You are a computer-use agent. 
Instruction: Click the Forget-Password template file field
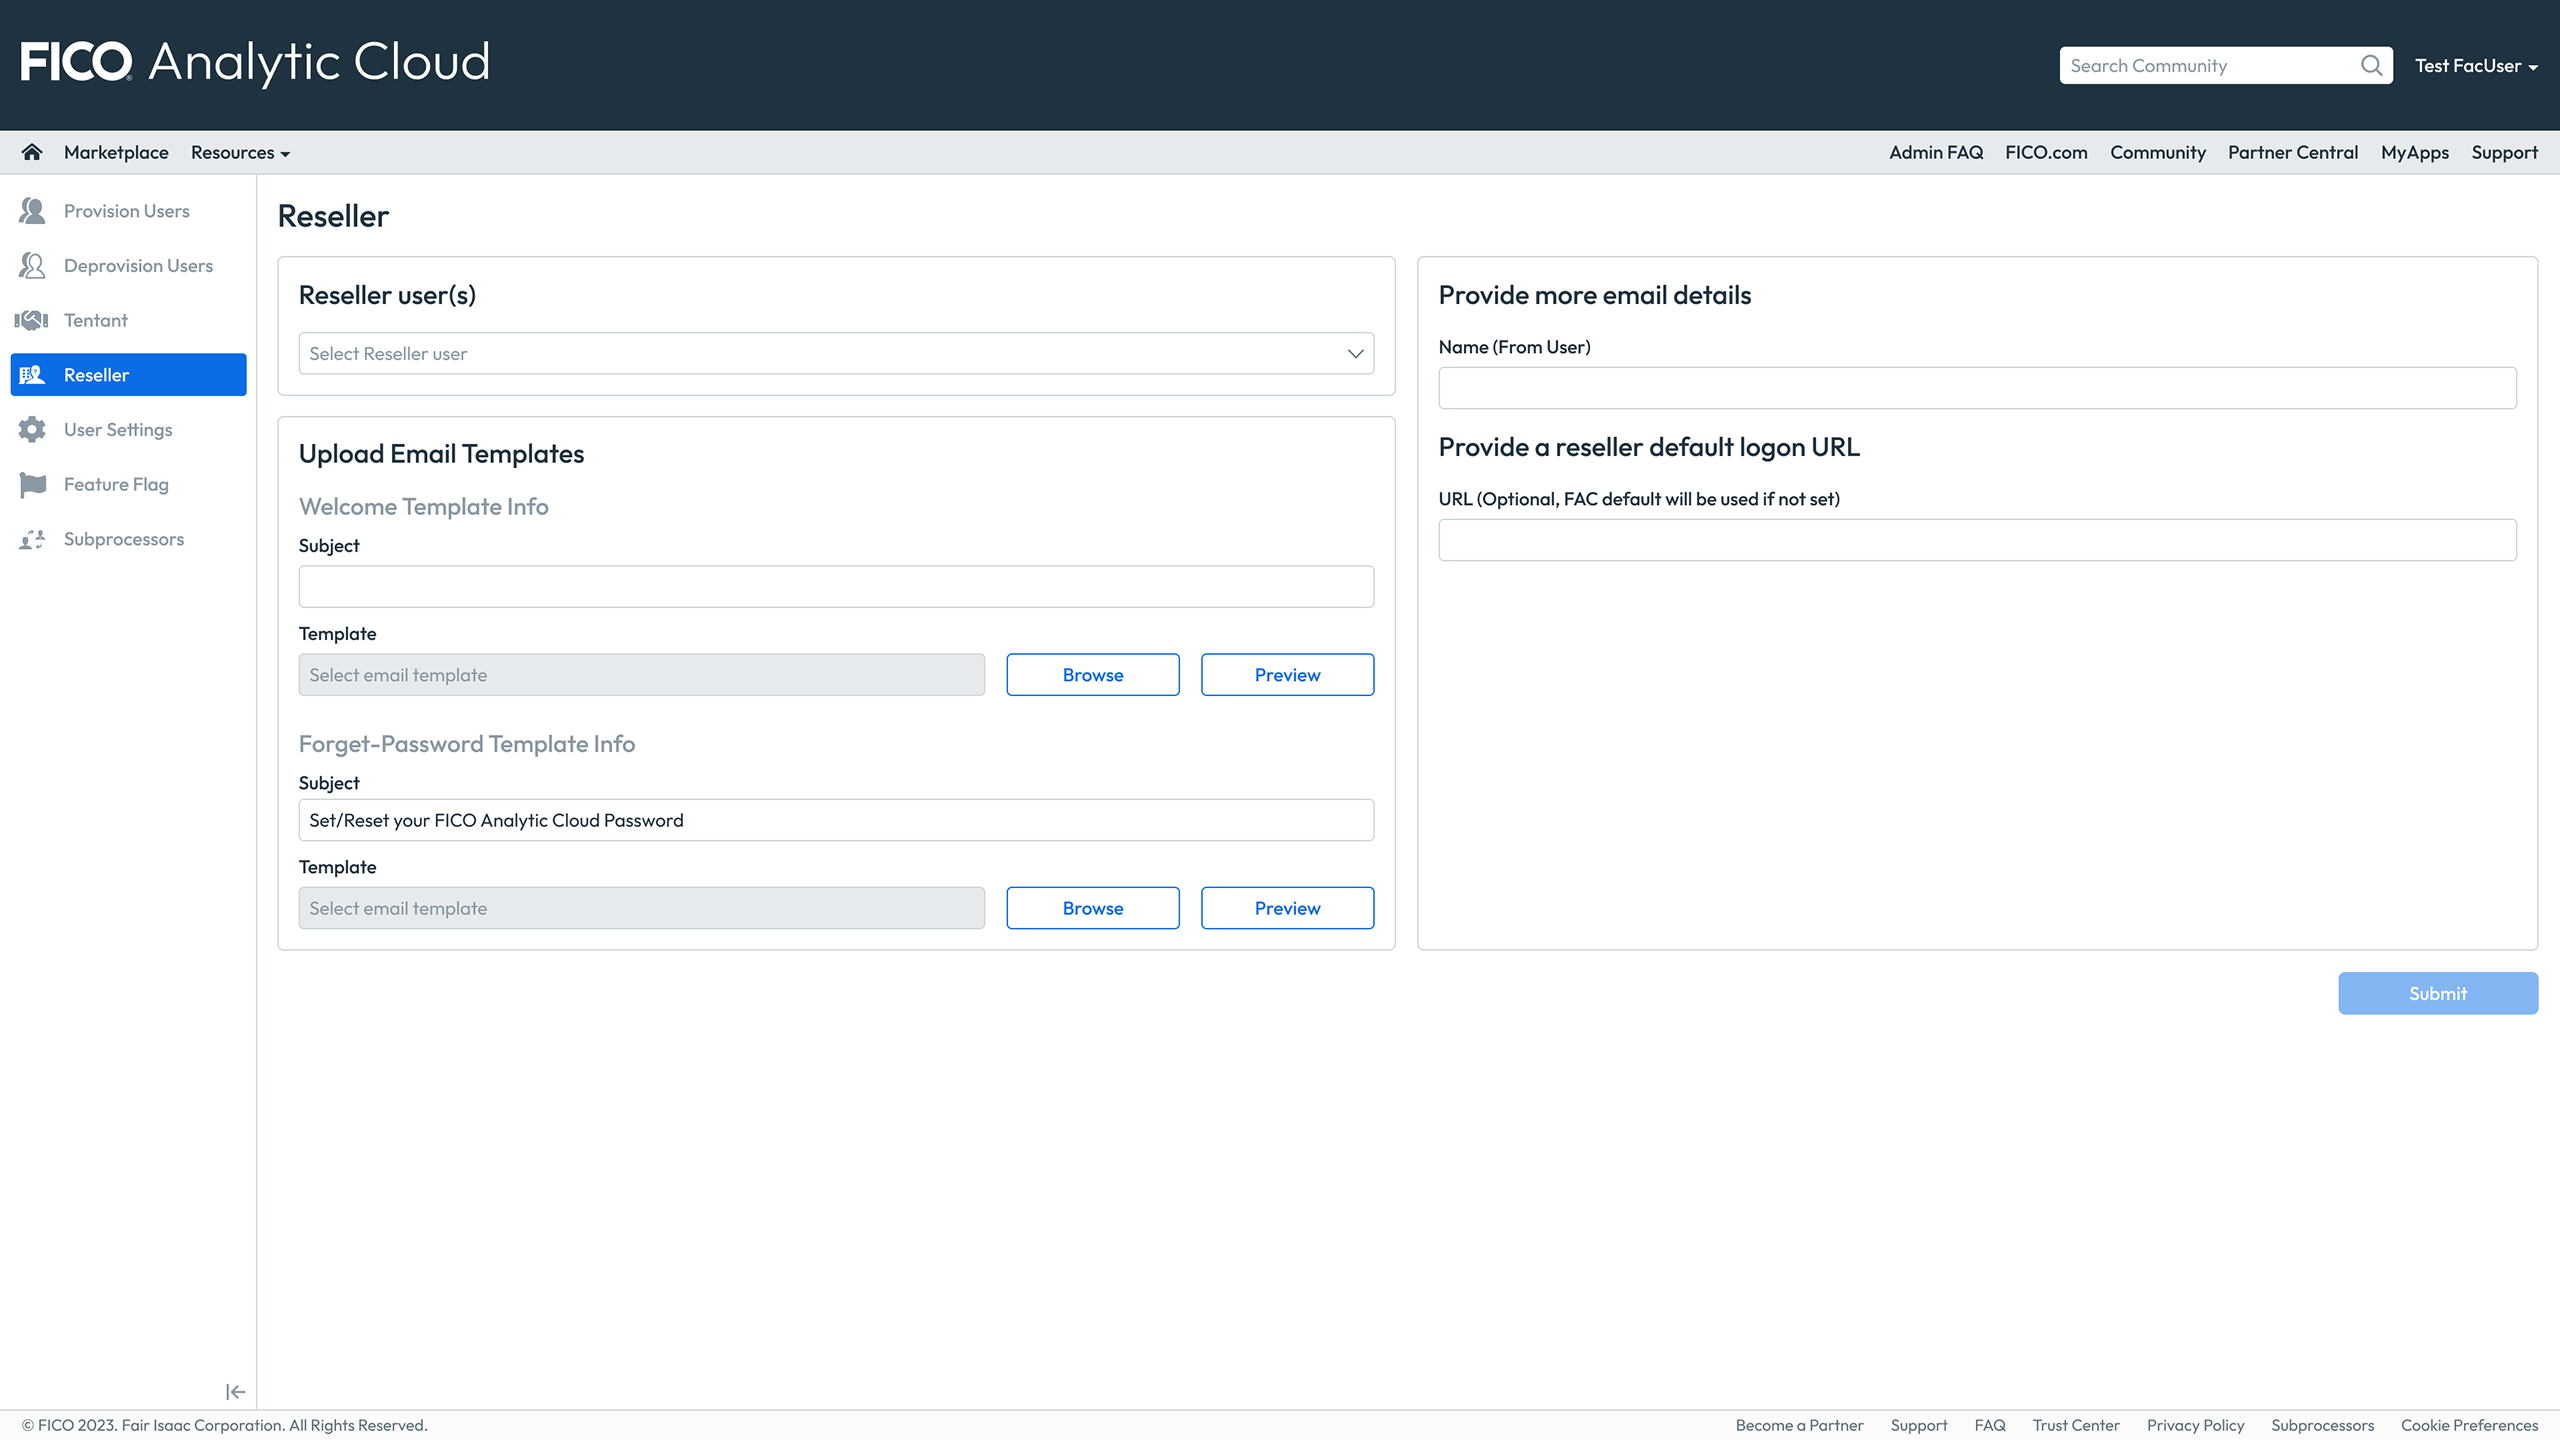(642, 908)
